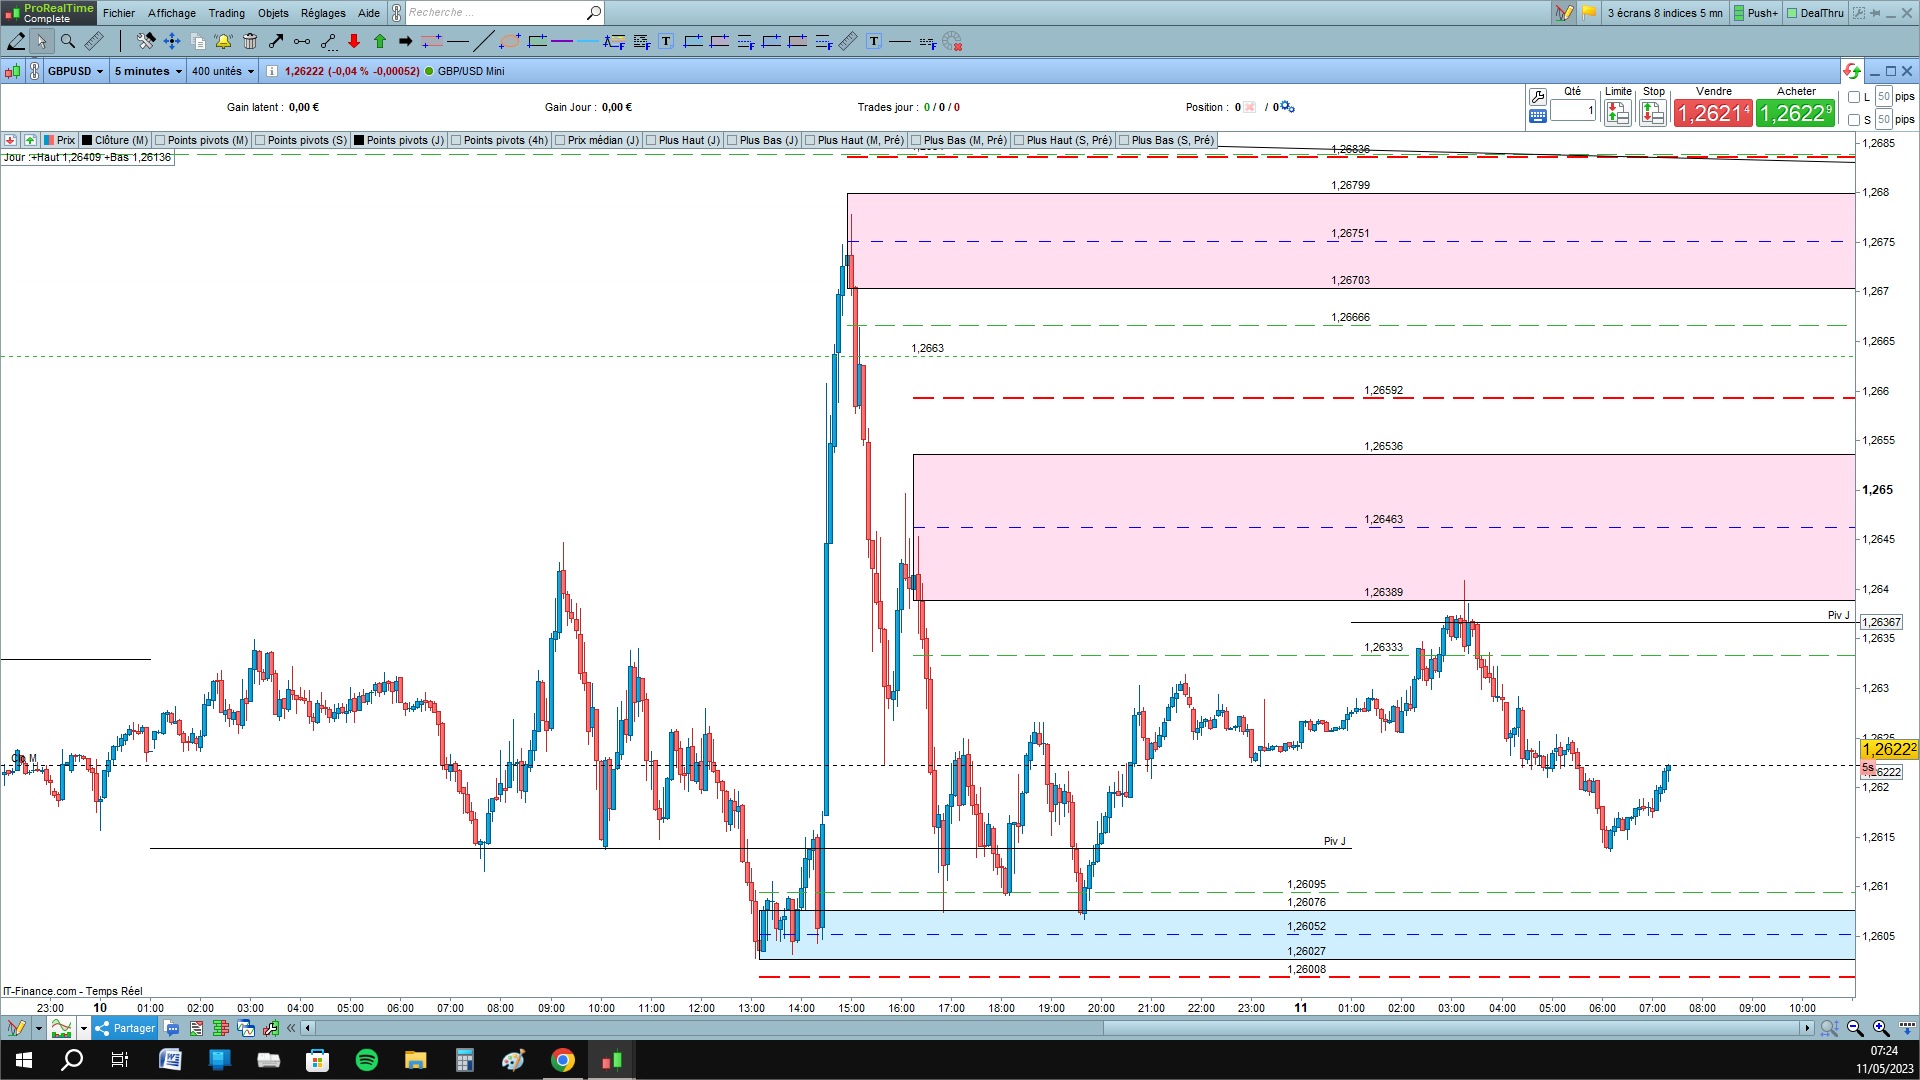The image size is (1920, 1080).
Task: Click the ruler measurement tool
Action: click(x=93, y=41)
